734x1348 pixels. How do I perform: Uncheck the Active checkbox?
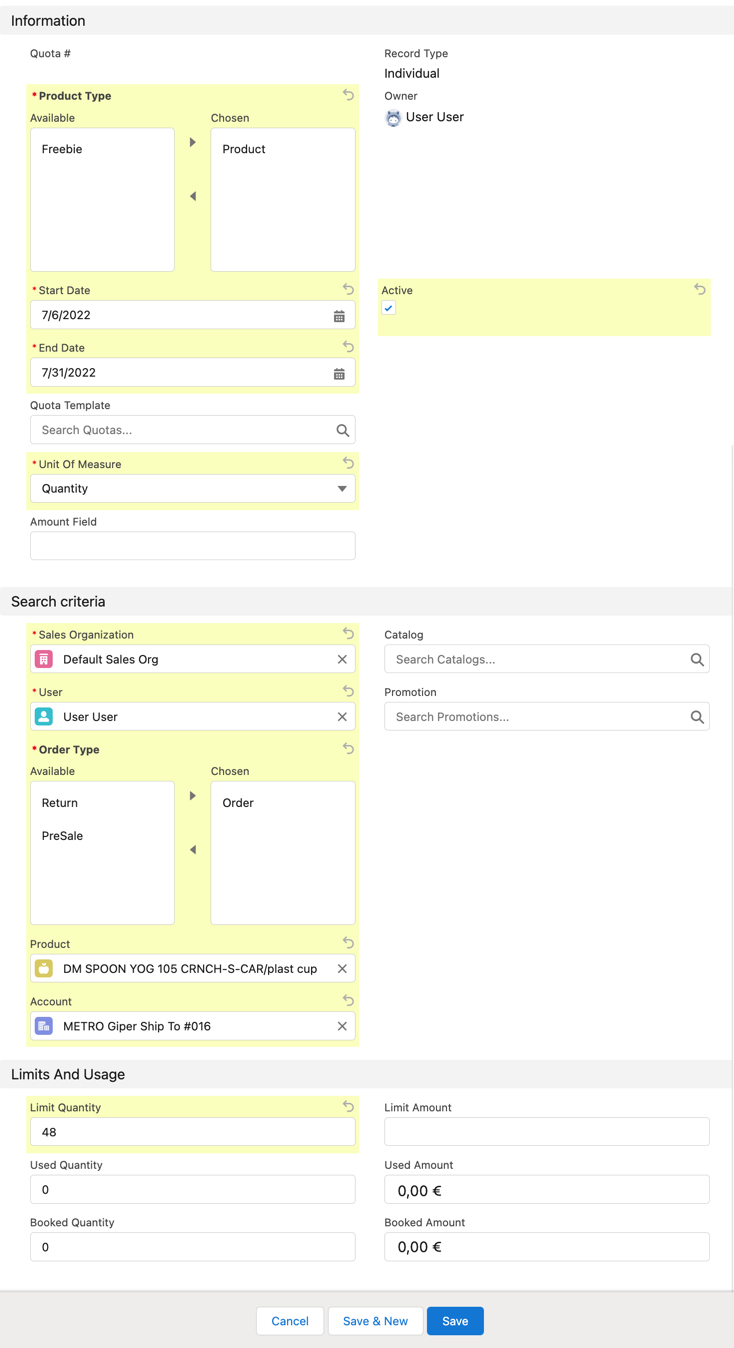388,307
